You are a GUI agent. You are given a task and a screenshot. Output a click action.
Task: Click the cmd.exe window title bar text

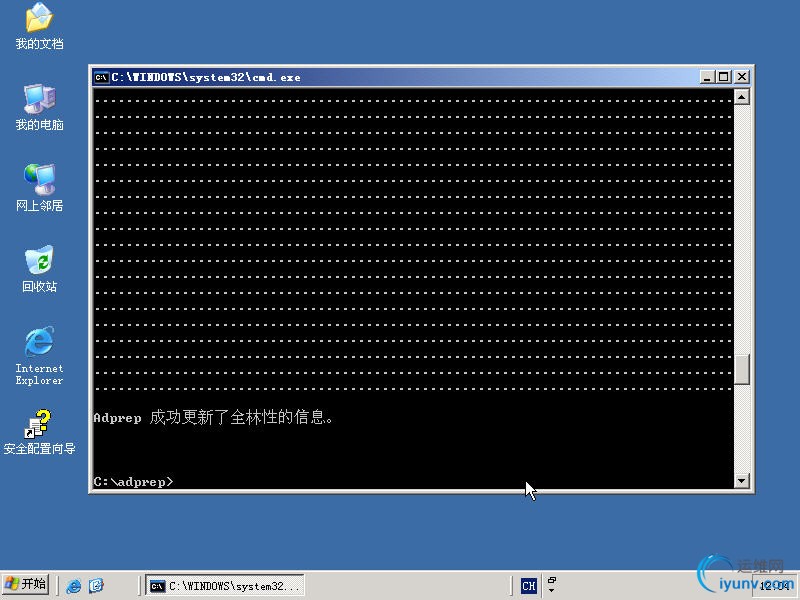click(206, 78)
